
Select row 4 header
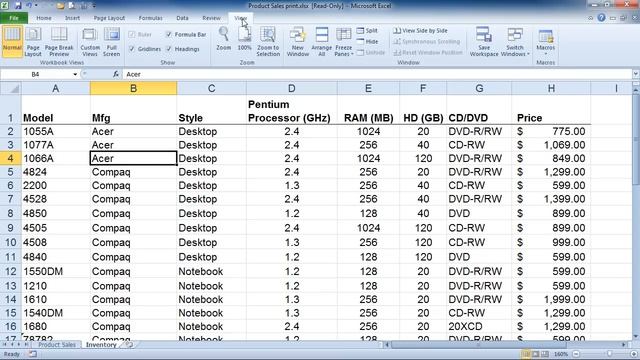(x=10, y=158)
